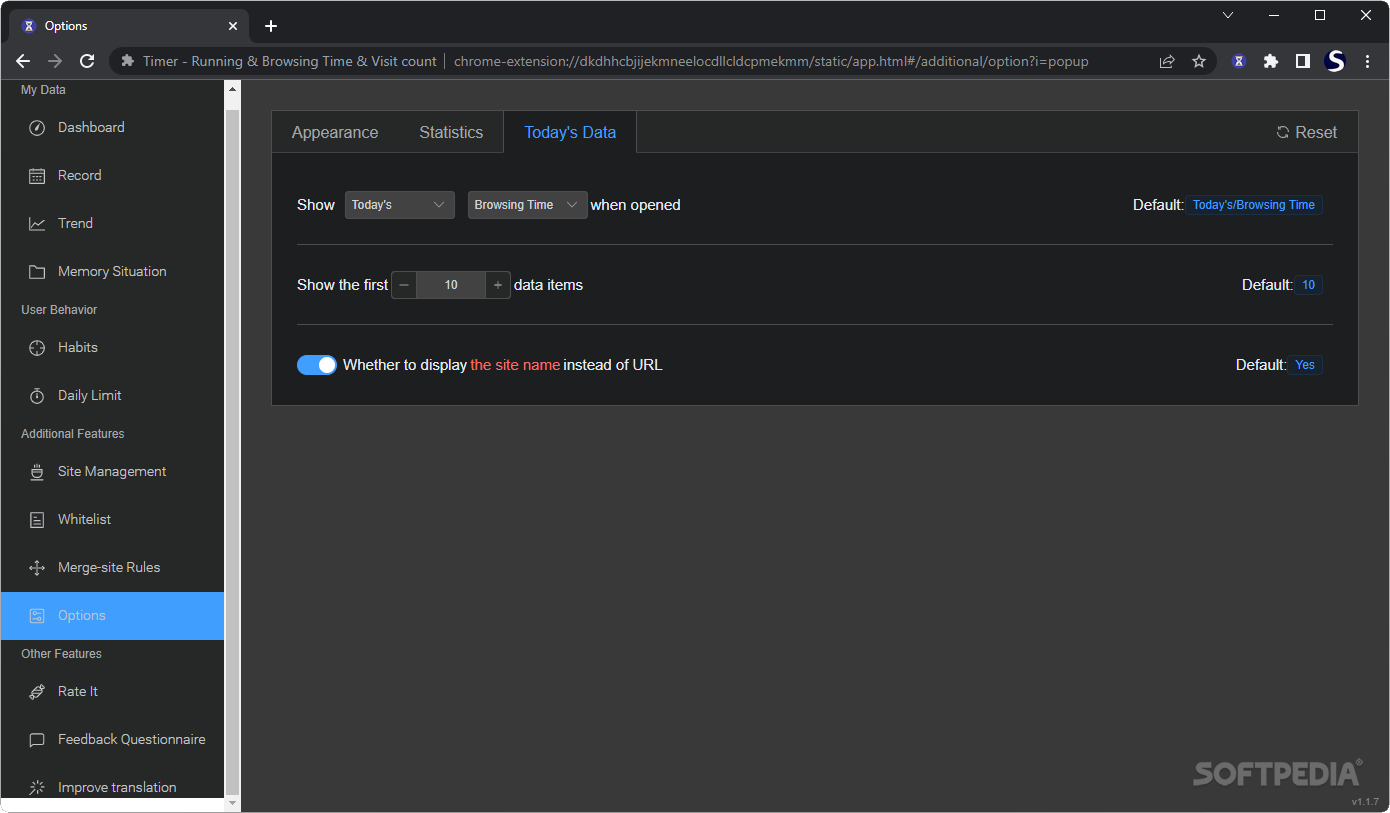1390x813 pixels.
Task: Open the Browsing Time type dropdown
Action: point(528,205)
